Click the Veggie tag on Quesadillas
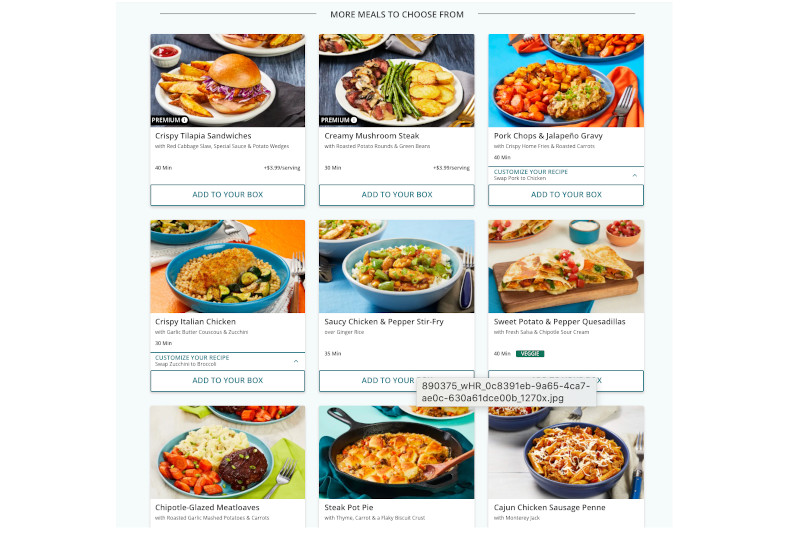 [x=530, y=353]
